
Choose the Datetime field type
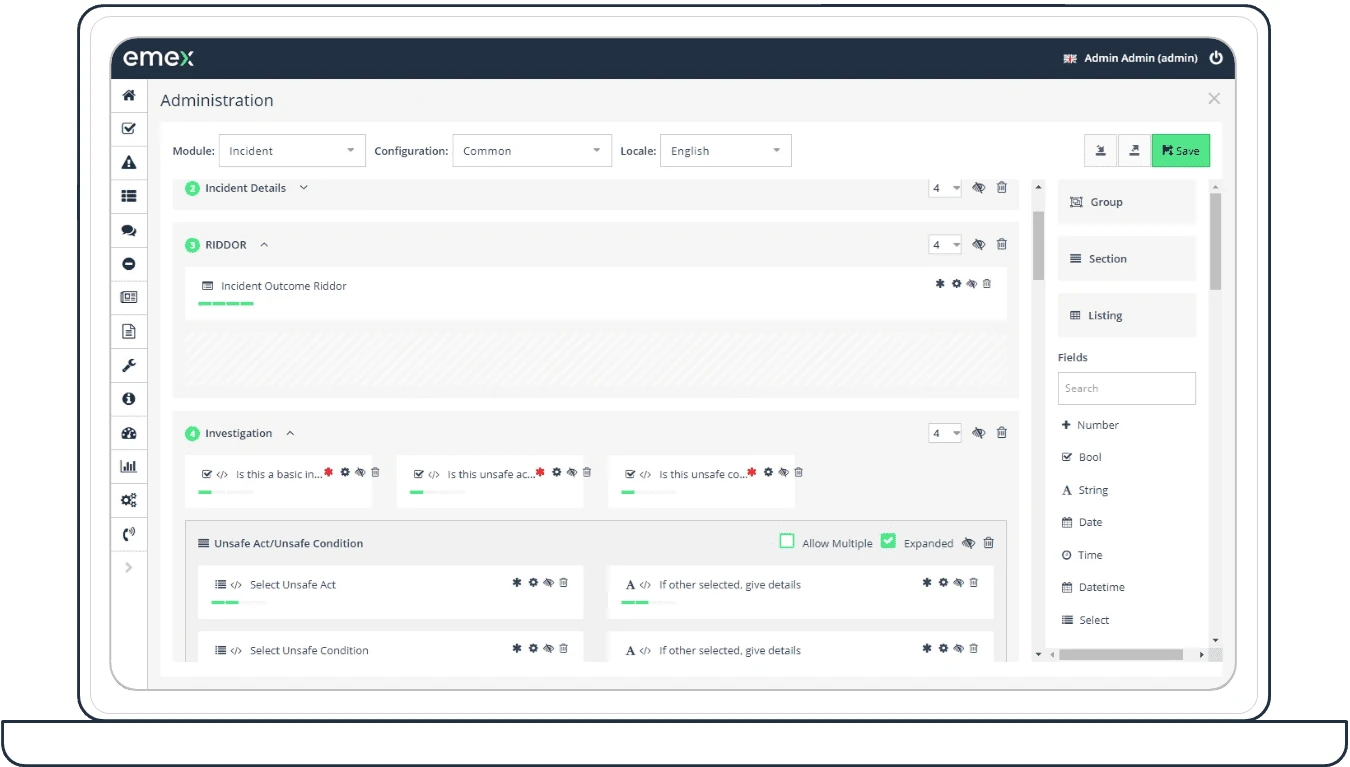pyautogui.click(x=1093, y=587)
